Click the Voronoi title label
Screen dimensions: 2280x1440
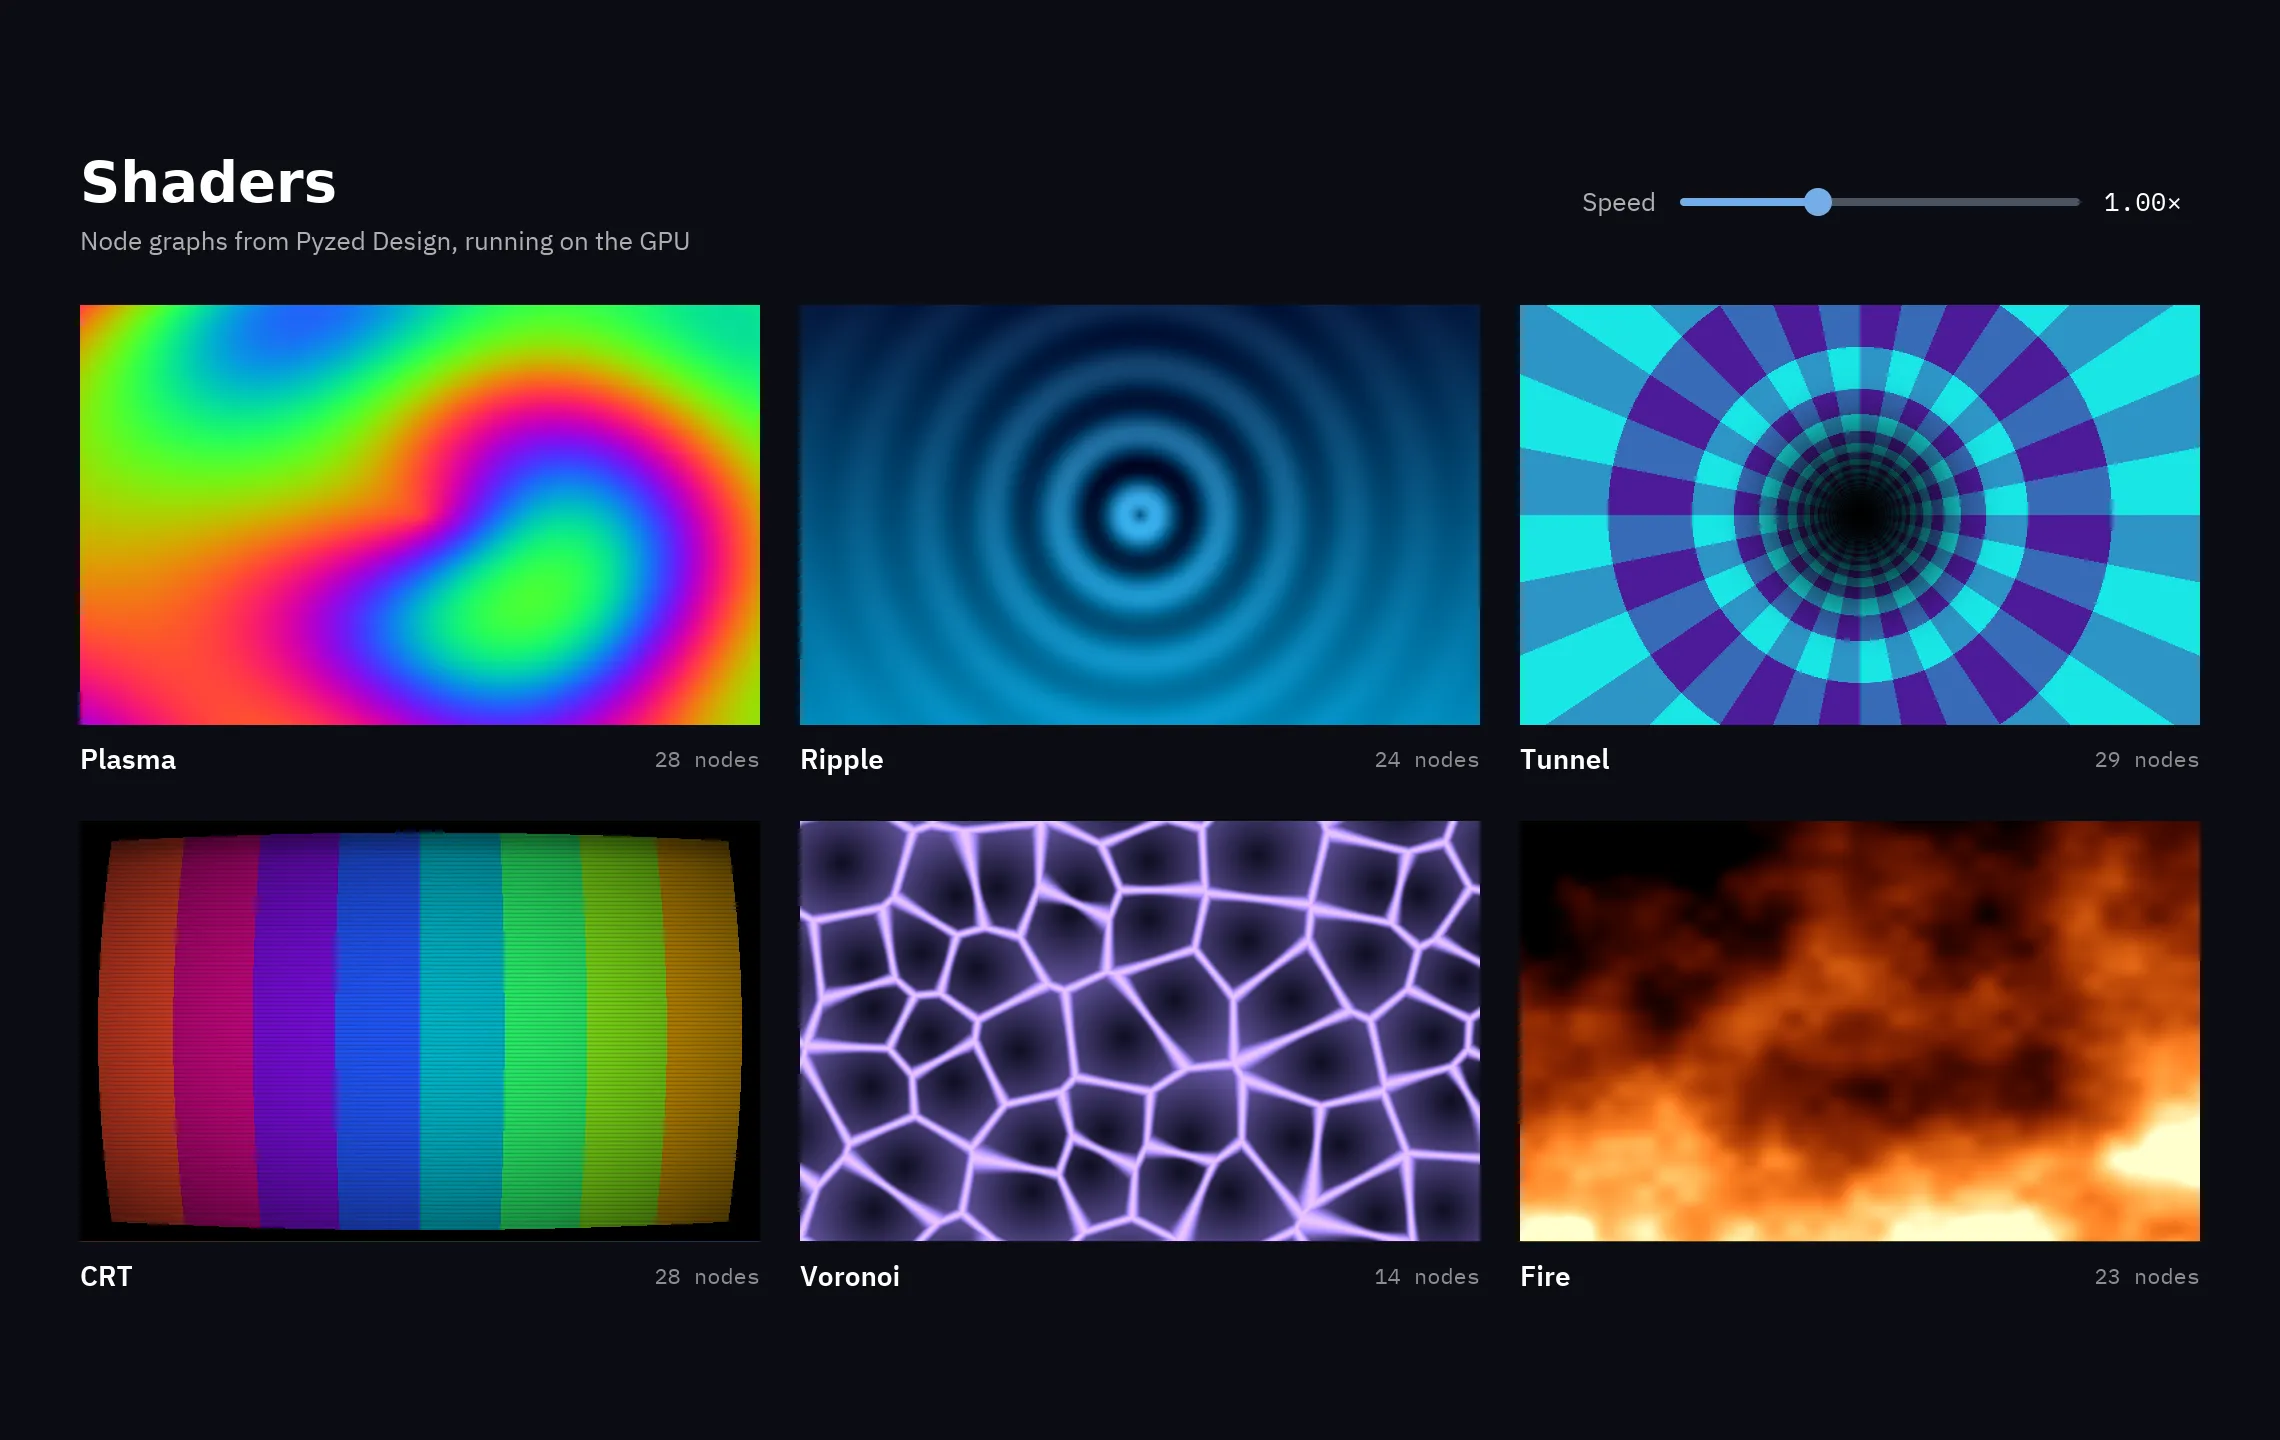tap(850, 1277)
